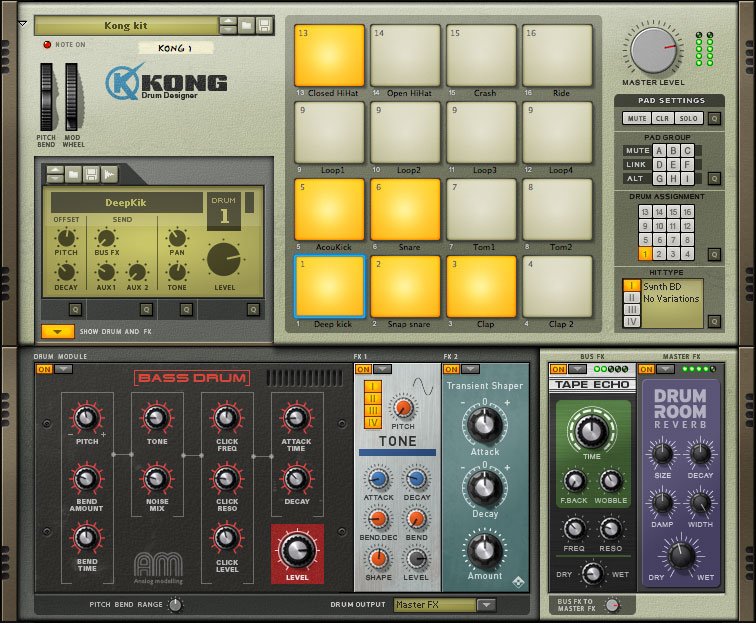
Task: Click the Quick Edit Q under Hit Type
Action: [713, 321]
